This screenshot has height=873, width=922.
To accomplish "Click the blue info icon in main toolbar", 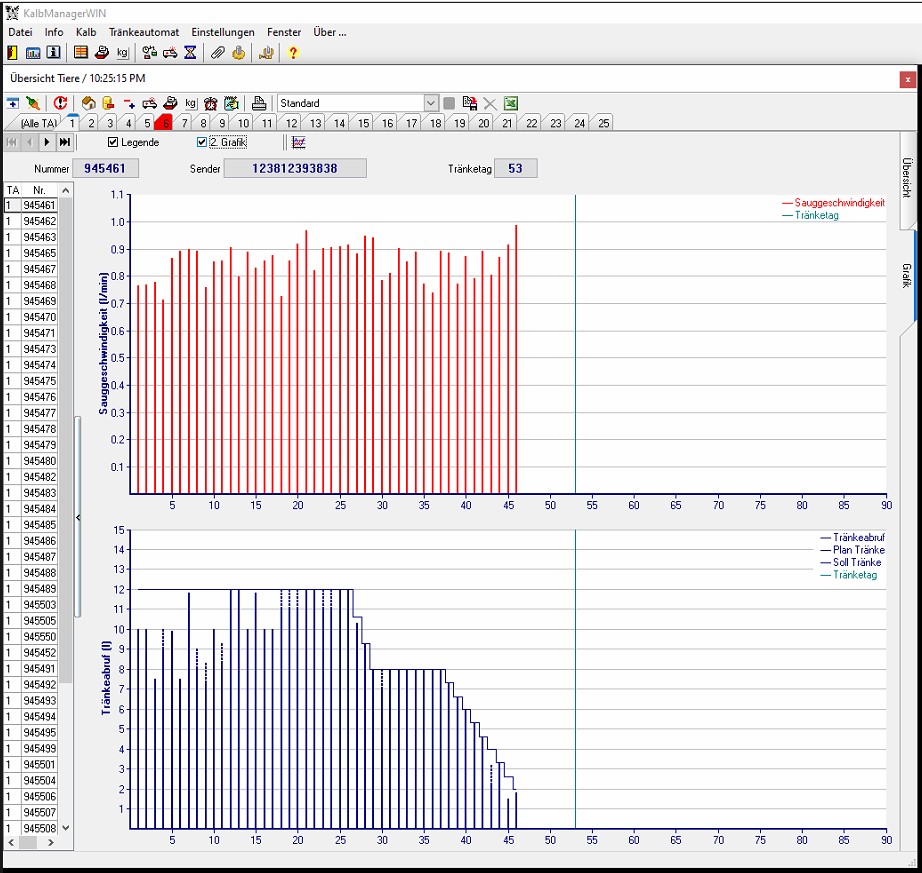I will pos(53,53).
